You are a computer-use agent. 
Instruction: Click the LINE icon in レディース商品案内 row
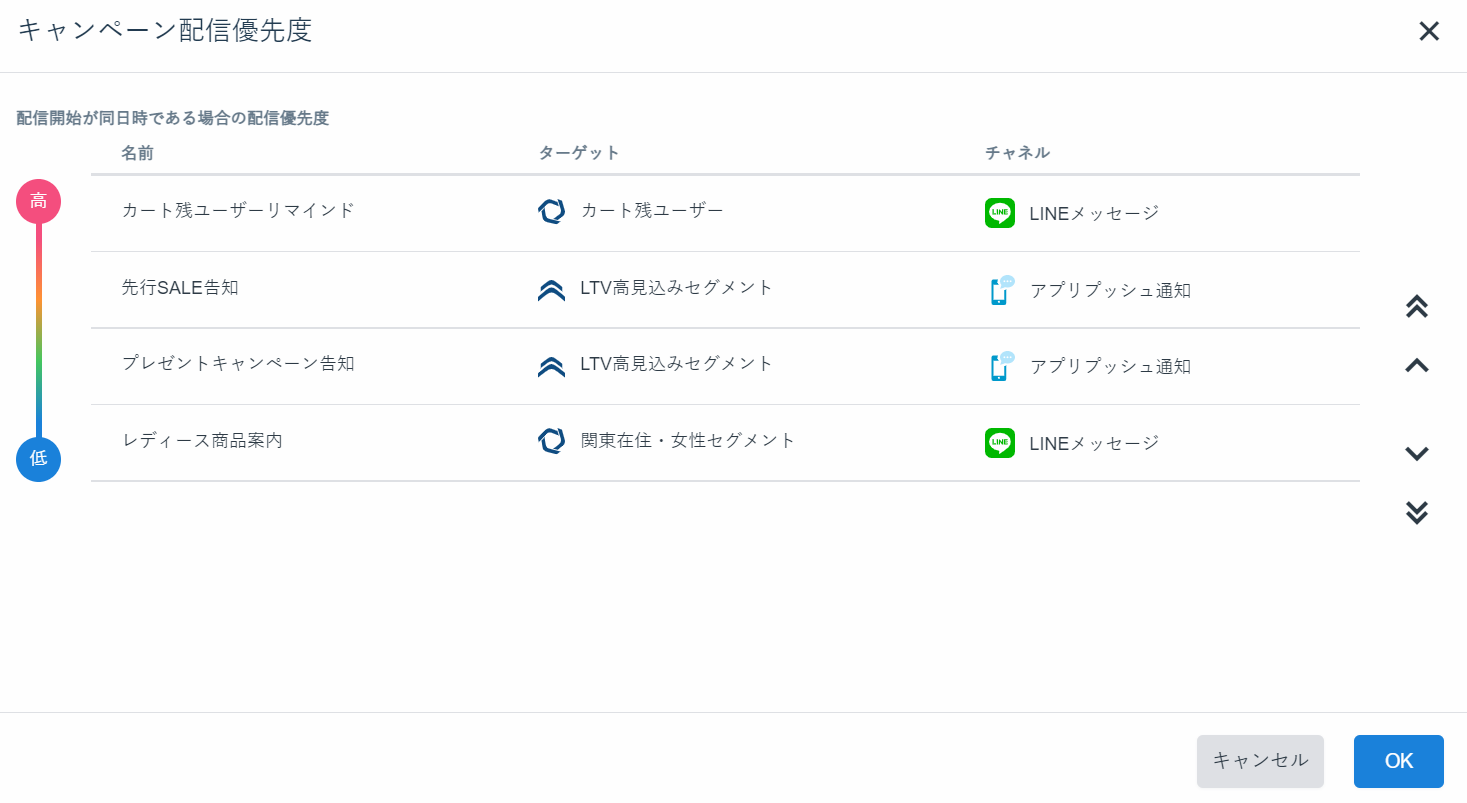[1000, 443]
